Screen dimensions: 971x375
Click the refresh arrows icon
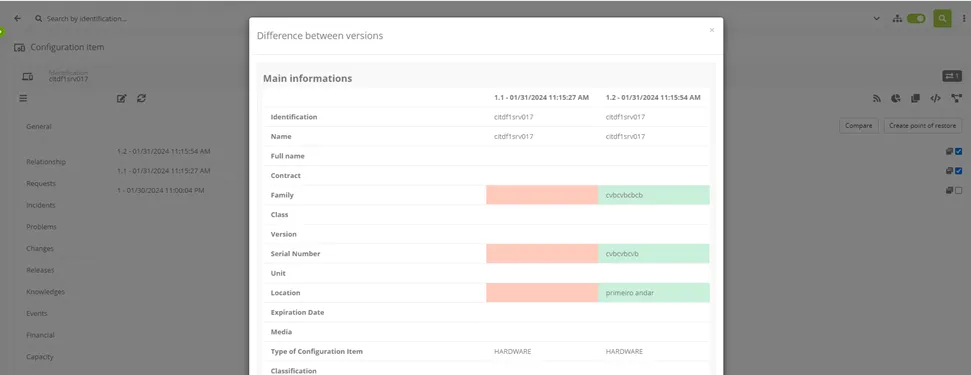point(141,98)
